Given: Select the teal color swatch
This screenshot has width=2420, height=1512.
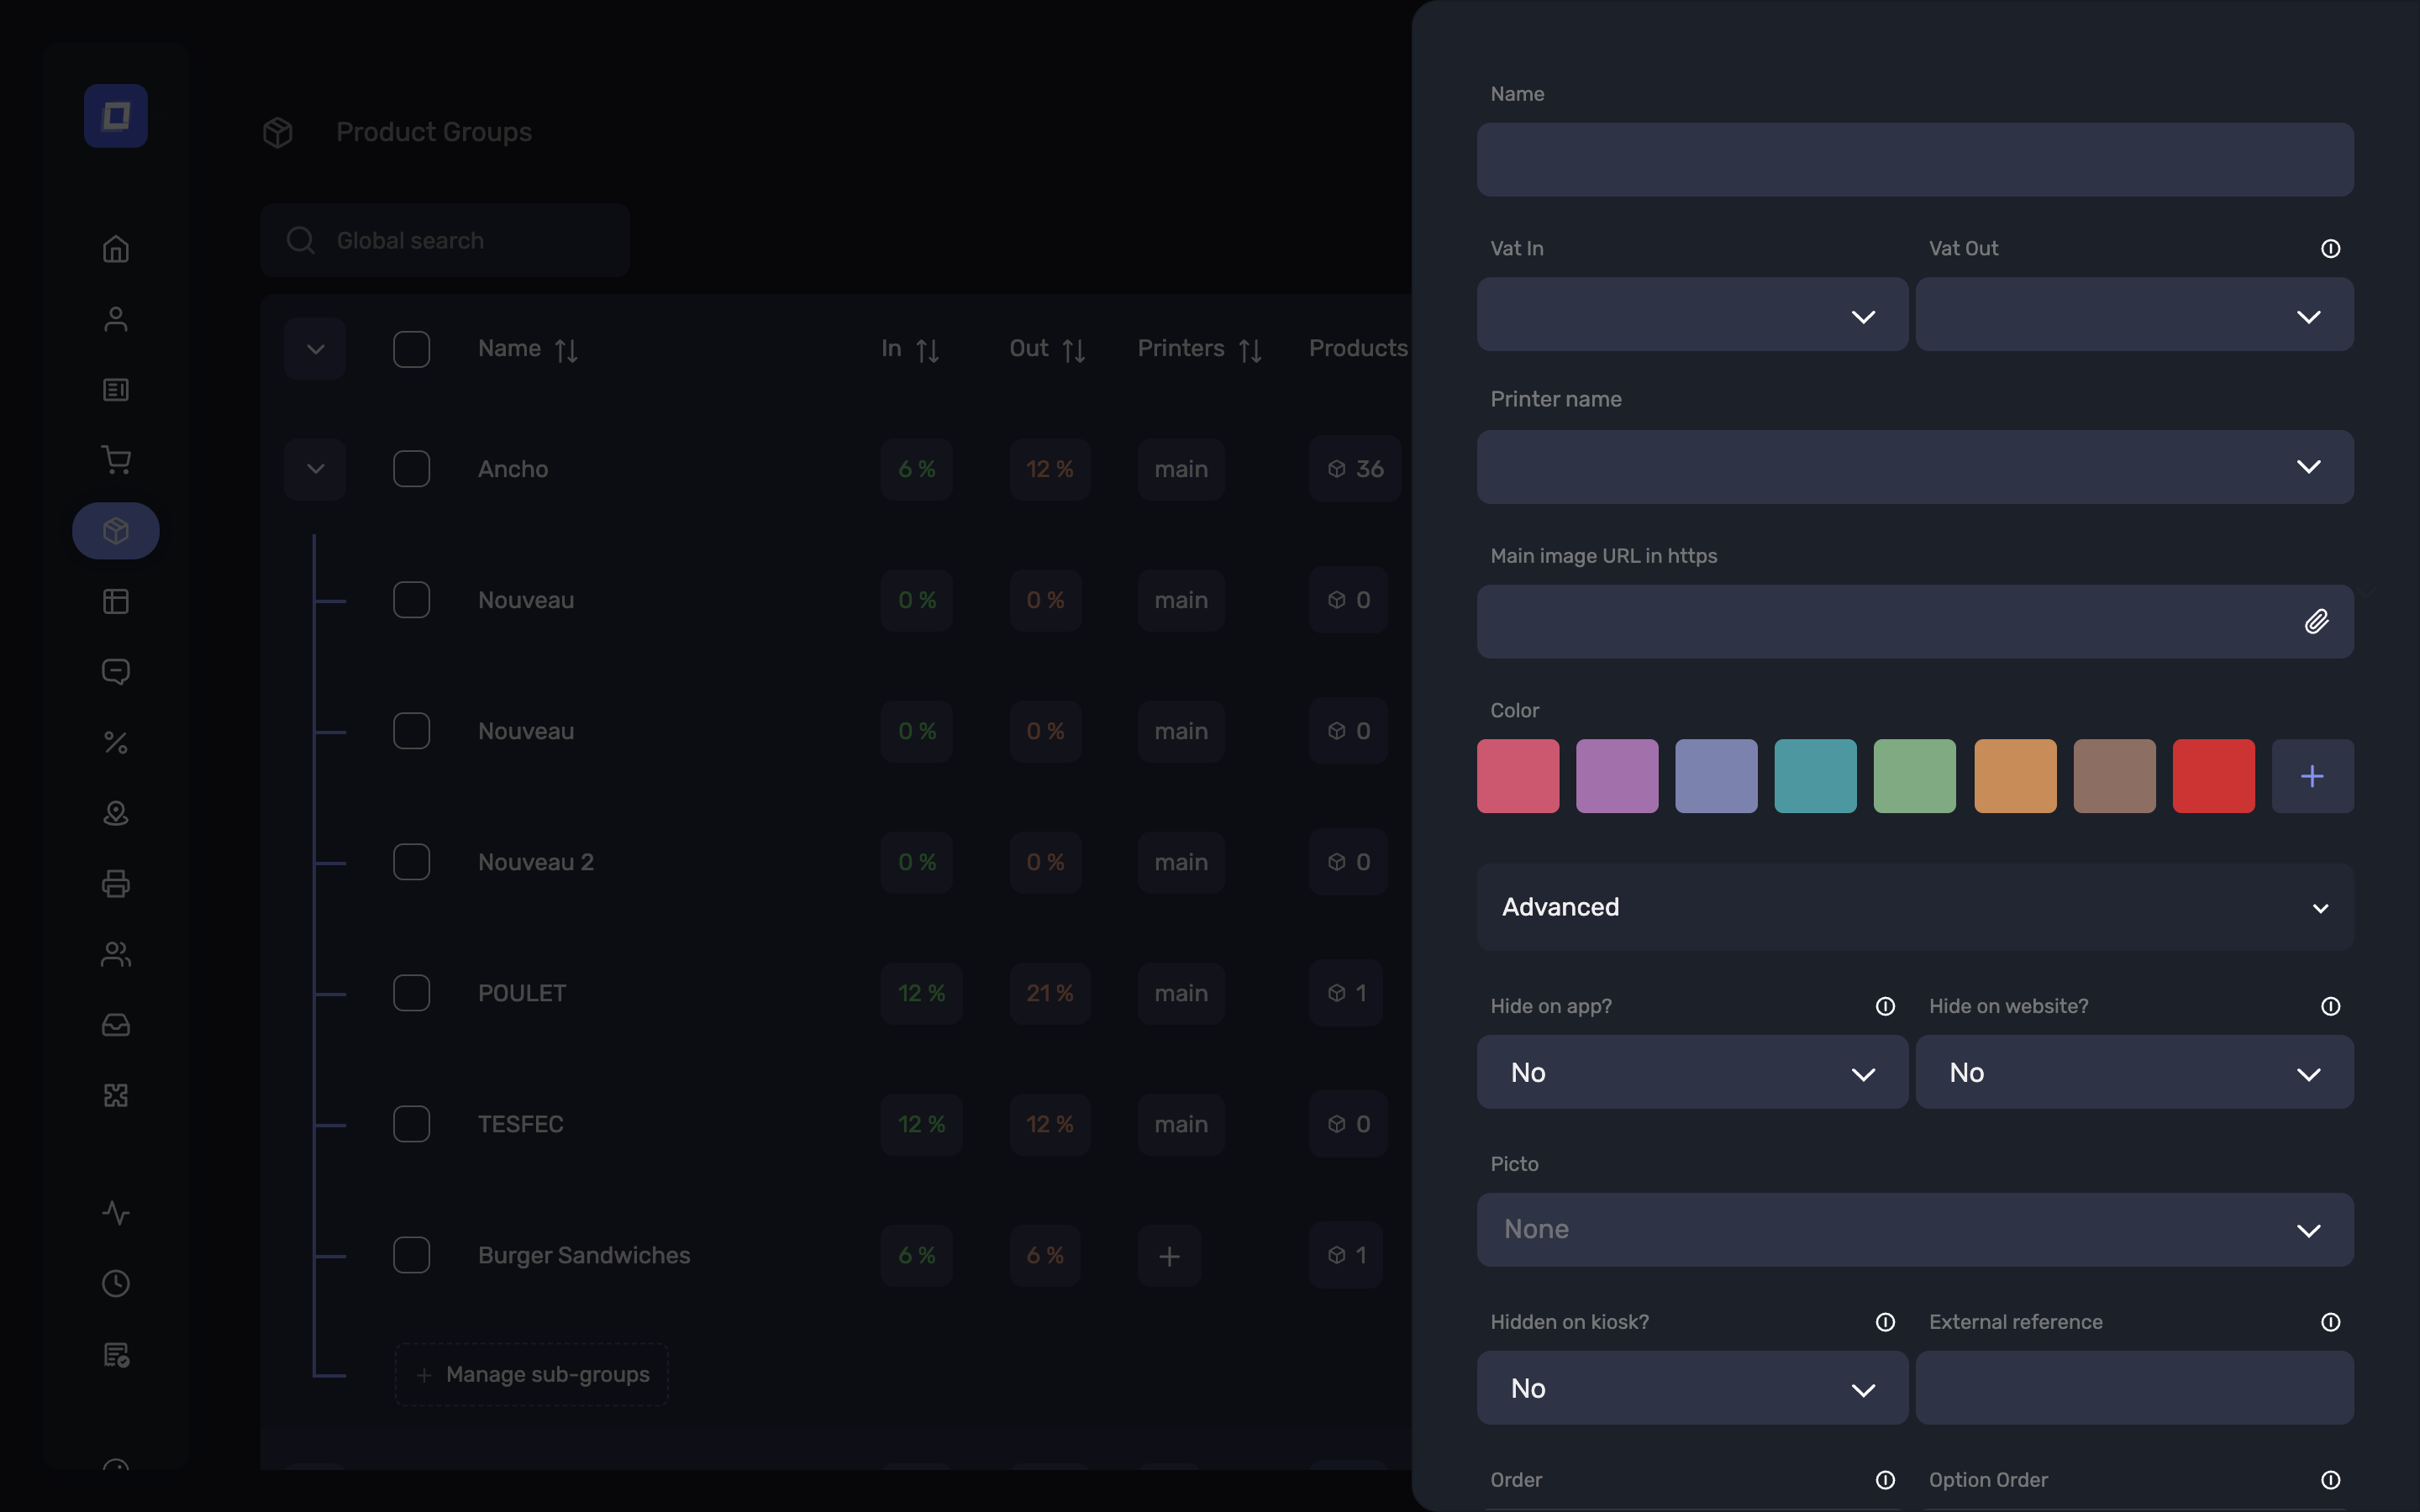Looking at the screenshot, I should [x=1815, y=776].
